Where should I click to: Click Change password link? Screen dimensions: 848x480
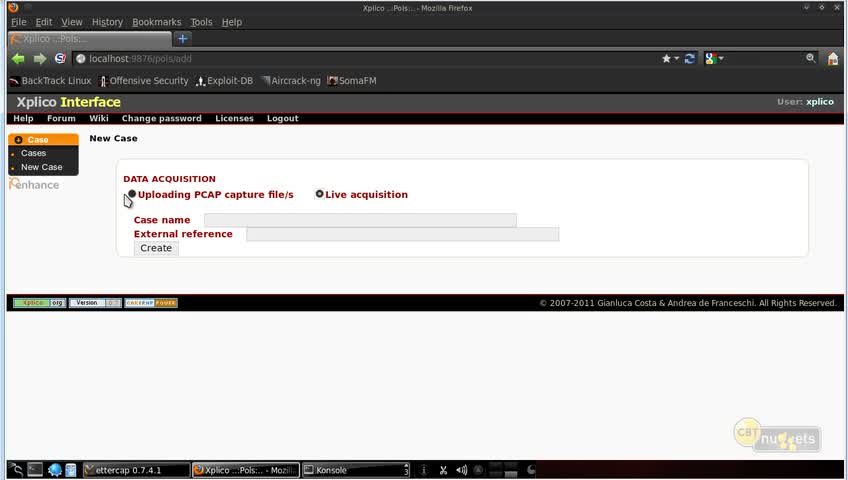[x=161, y=118]
